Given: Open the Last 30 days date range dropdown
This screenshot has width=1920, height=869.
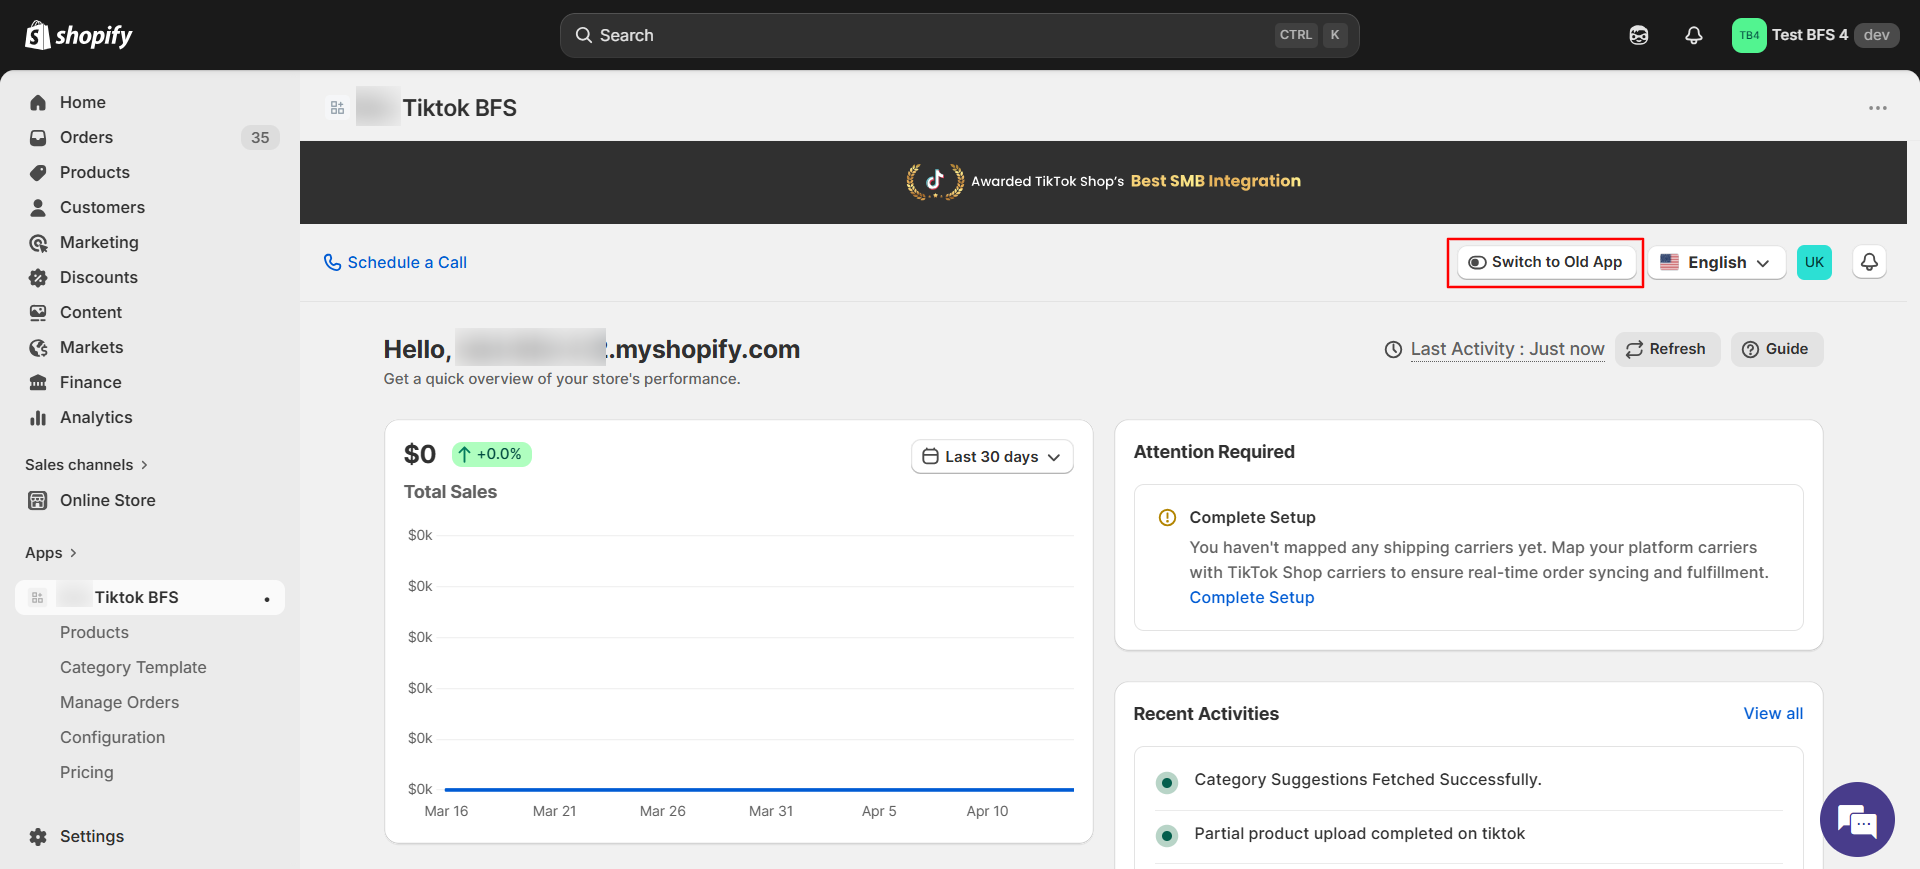Looking at the screenshot, I should pyautogui.click(x=991, y=457).
